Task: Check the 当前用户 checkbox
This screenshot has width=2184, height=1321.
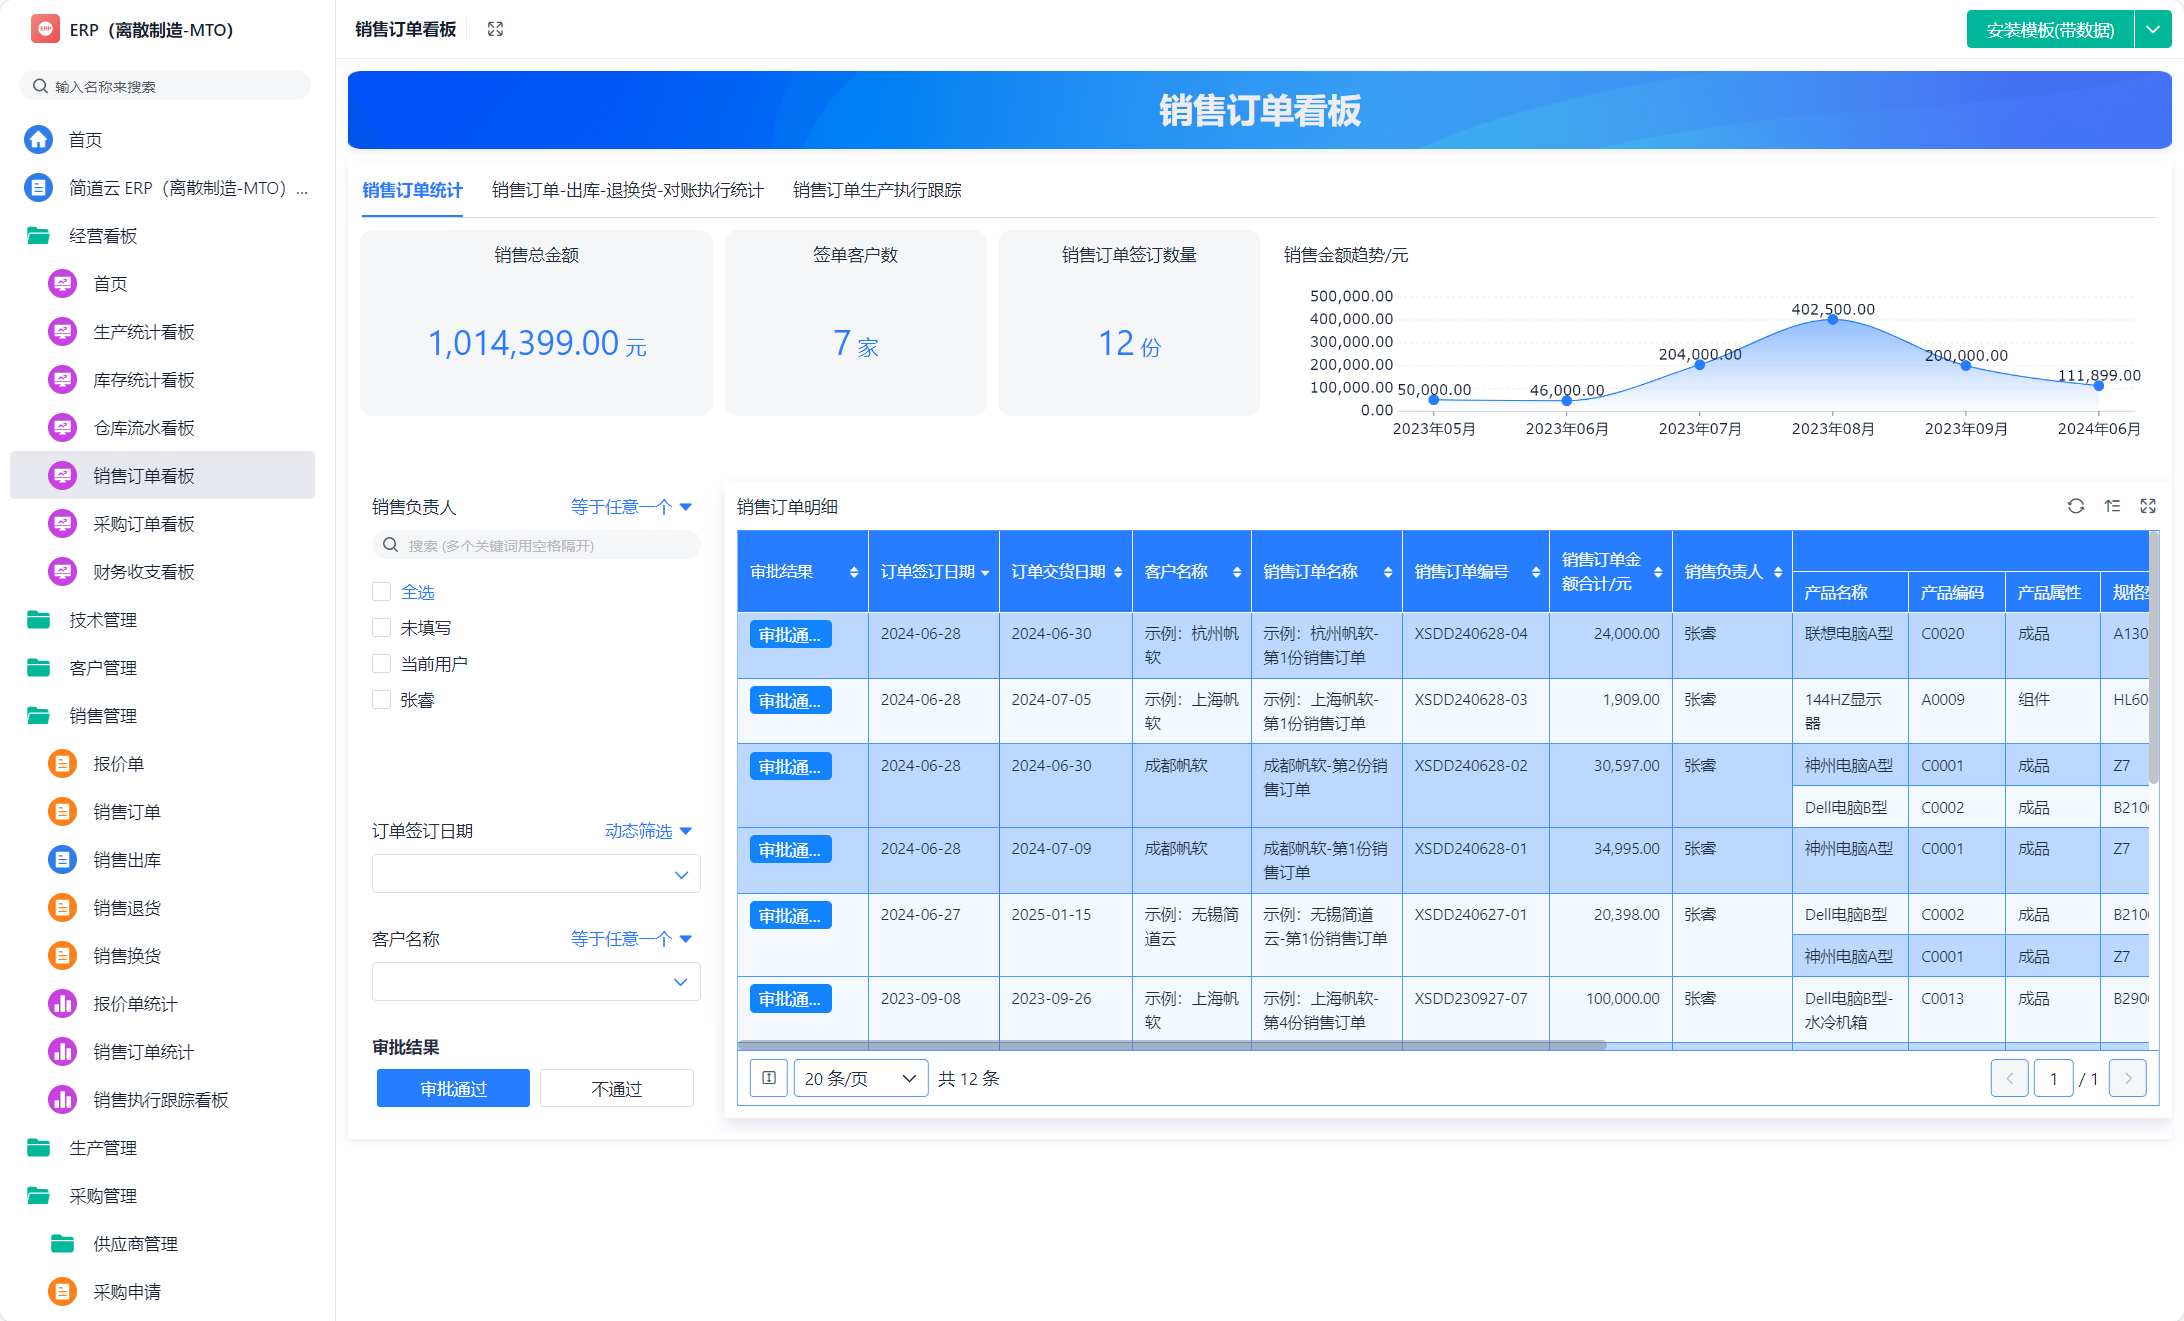Action: (381, 664)
